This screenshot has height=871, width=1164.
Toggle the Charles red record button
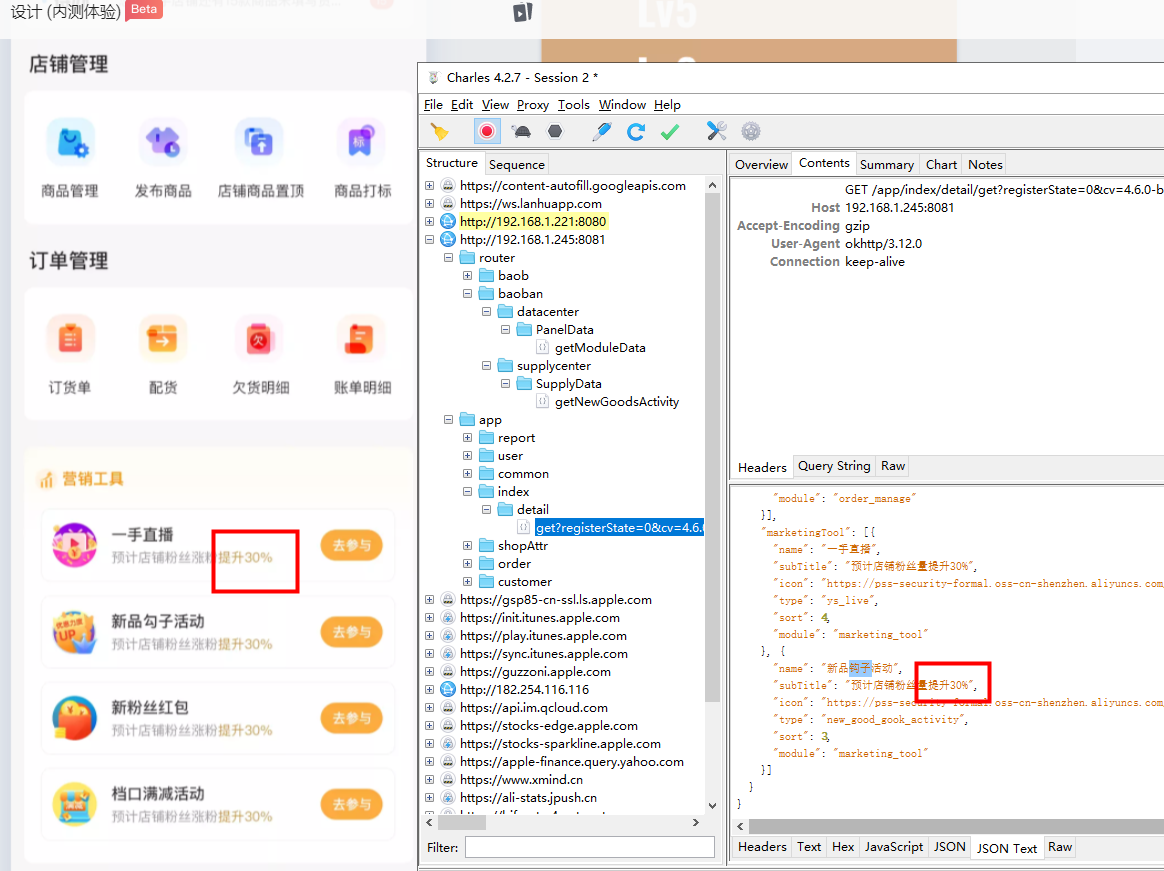click(x=487, y=131)
